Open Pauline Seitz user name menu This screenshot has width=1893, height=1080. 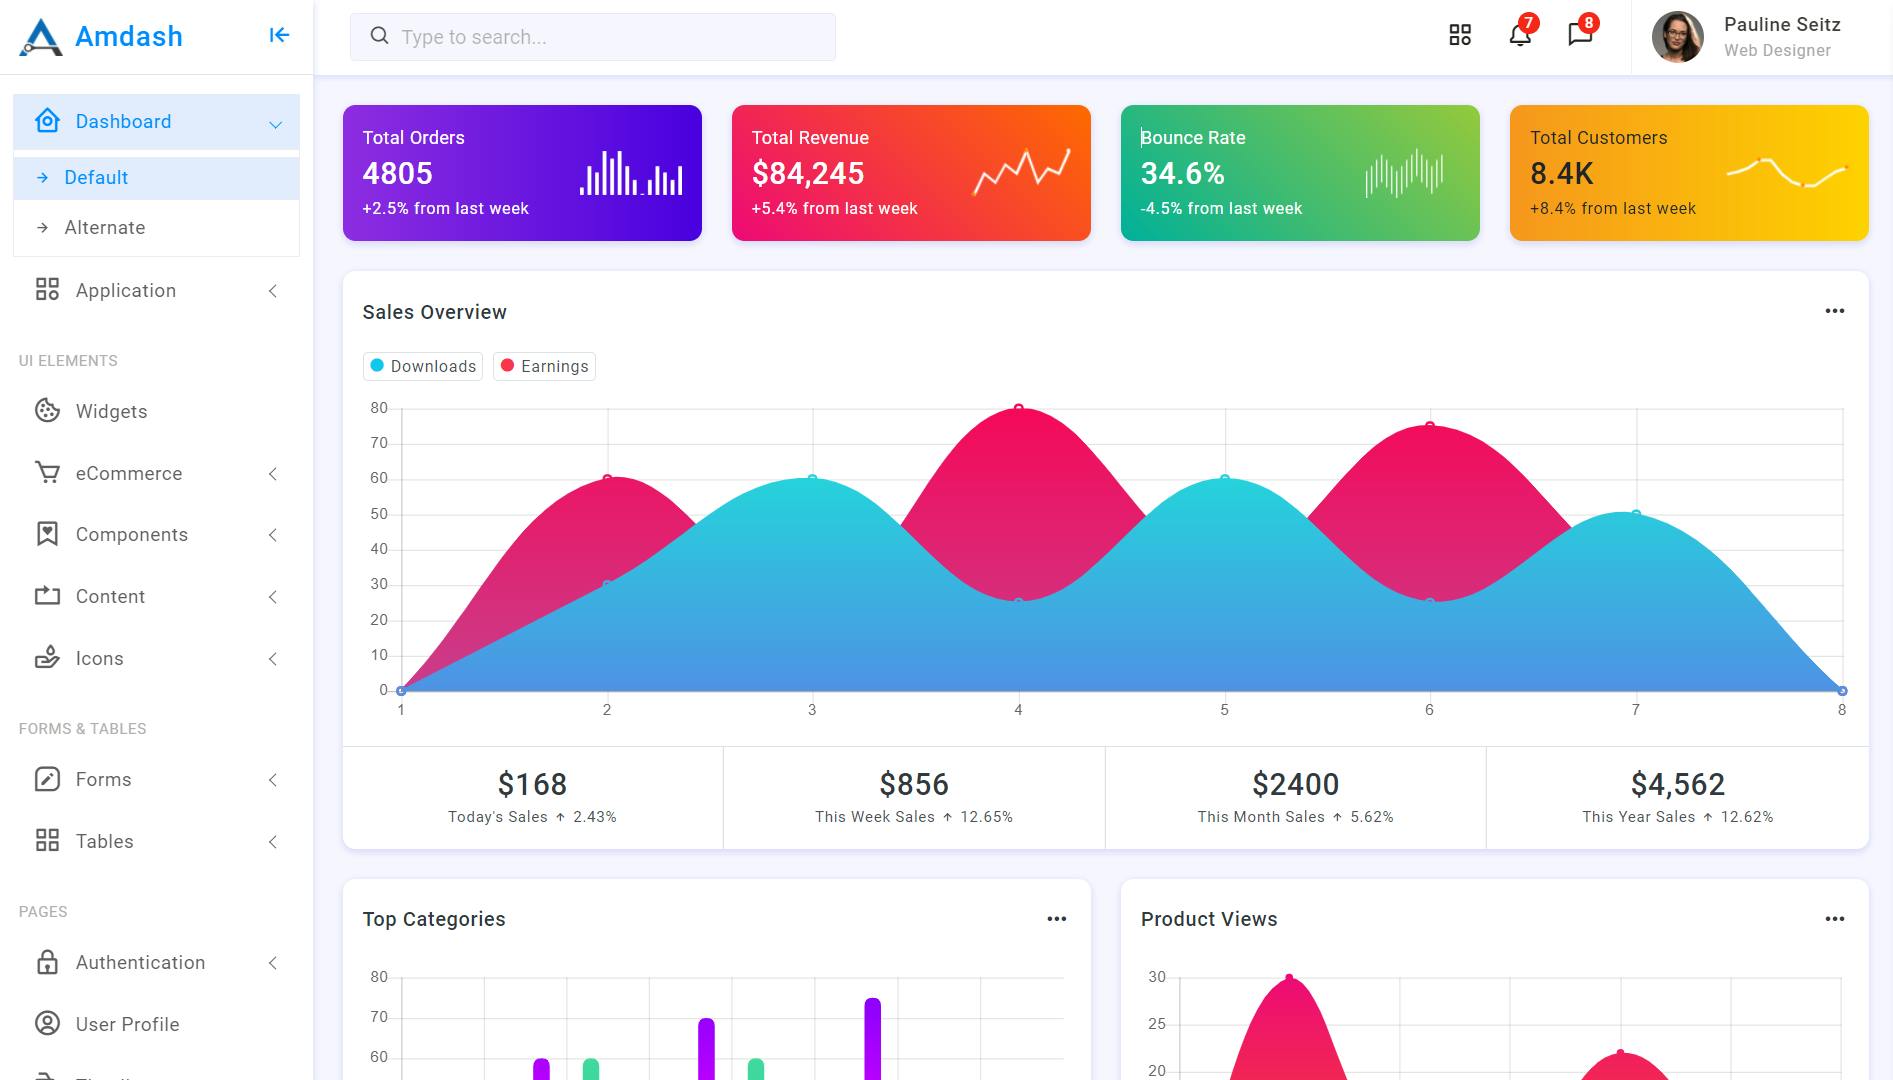pos(1782,24)
